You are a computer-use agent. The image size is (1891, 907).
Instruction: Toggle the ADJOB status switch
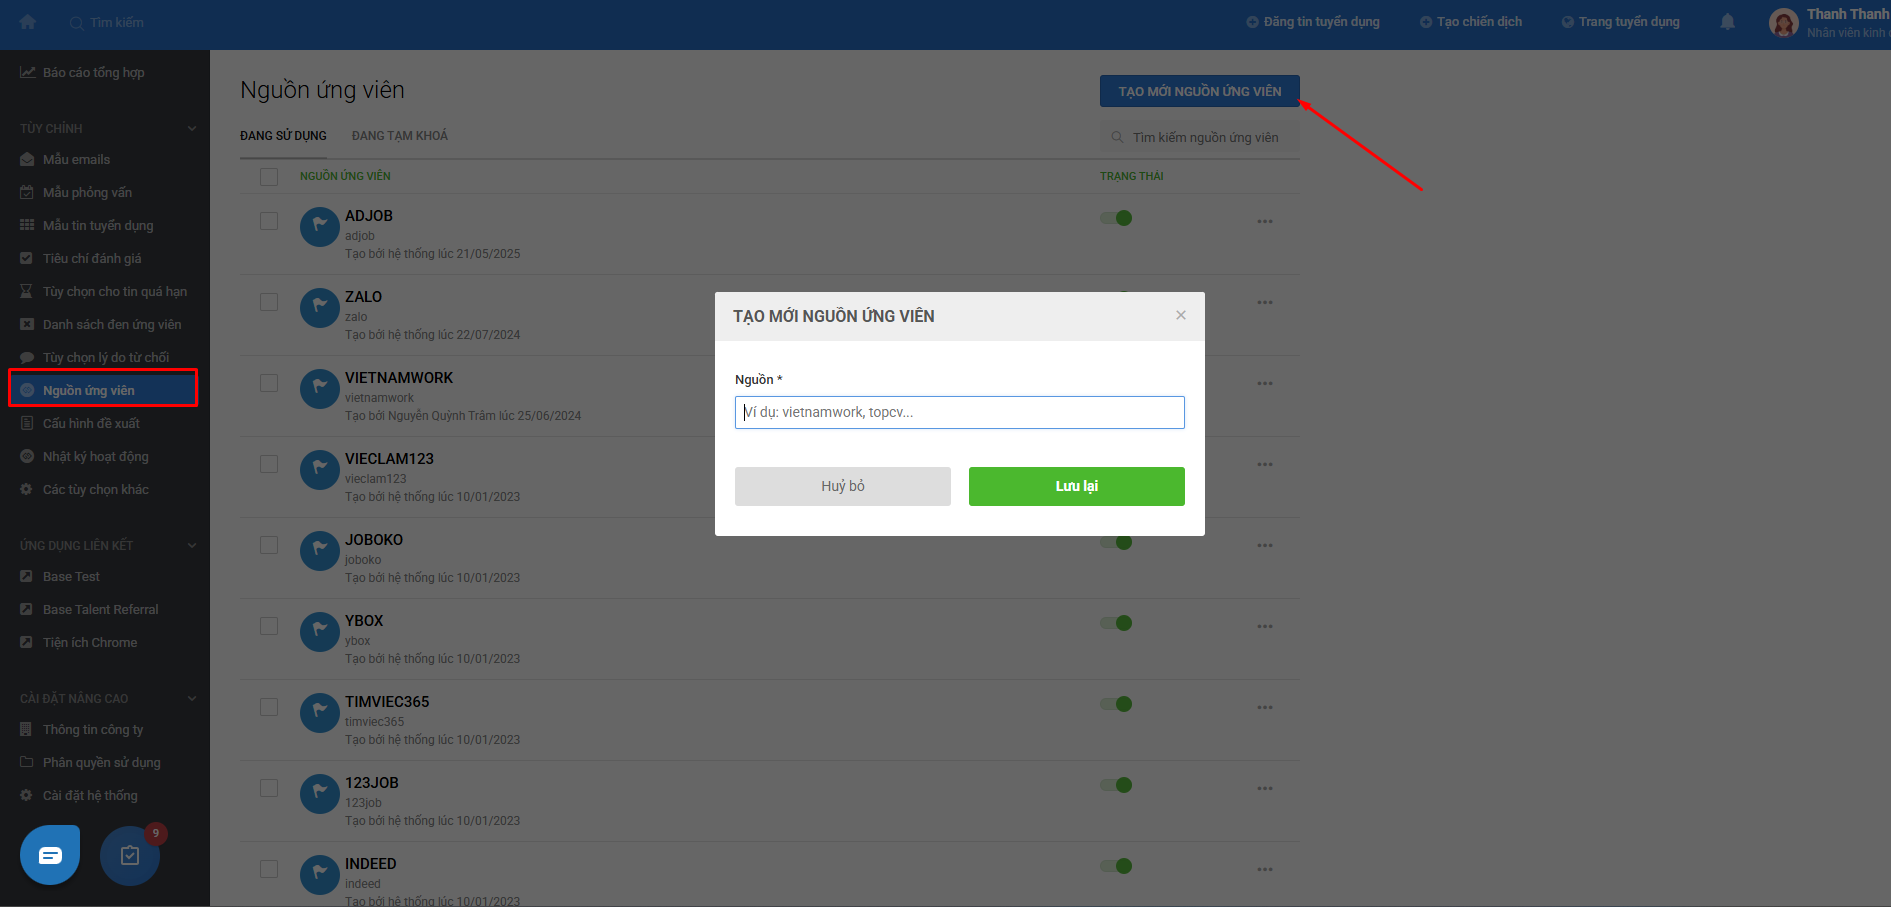pos(1116,218)
